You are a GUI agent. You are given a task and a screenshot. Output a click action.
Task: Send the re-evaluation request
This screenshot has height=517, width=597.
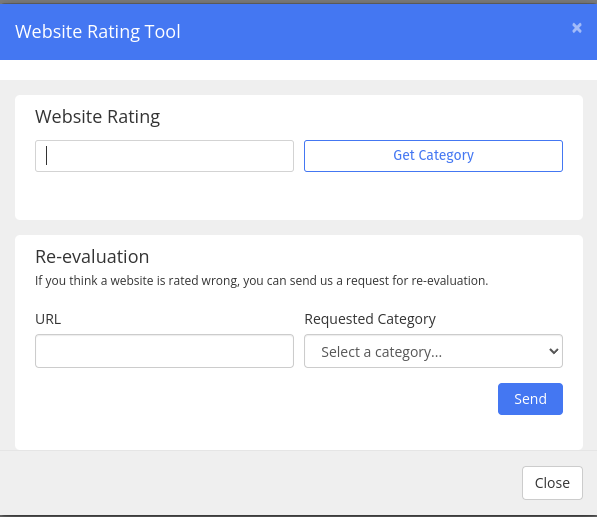[x=530, y=399]
